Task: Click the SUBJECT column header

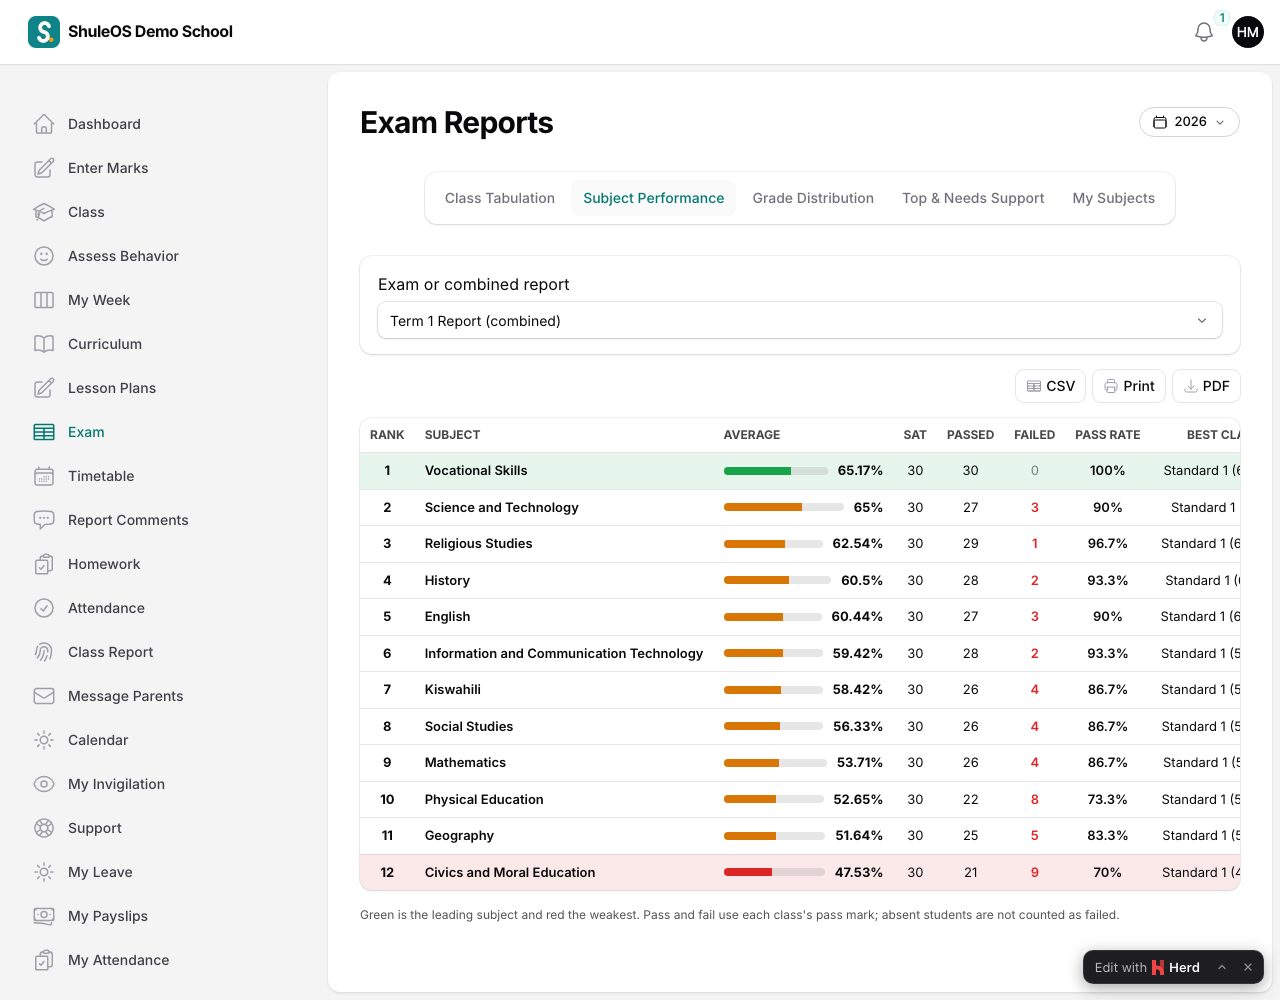Action: (452, 435)
